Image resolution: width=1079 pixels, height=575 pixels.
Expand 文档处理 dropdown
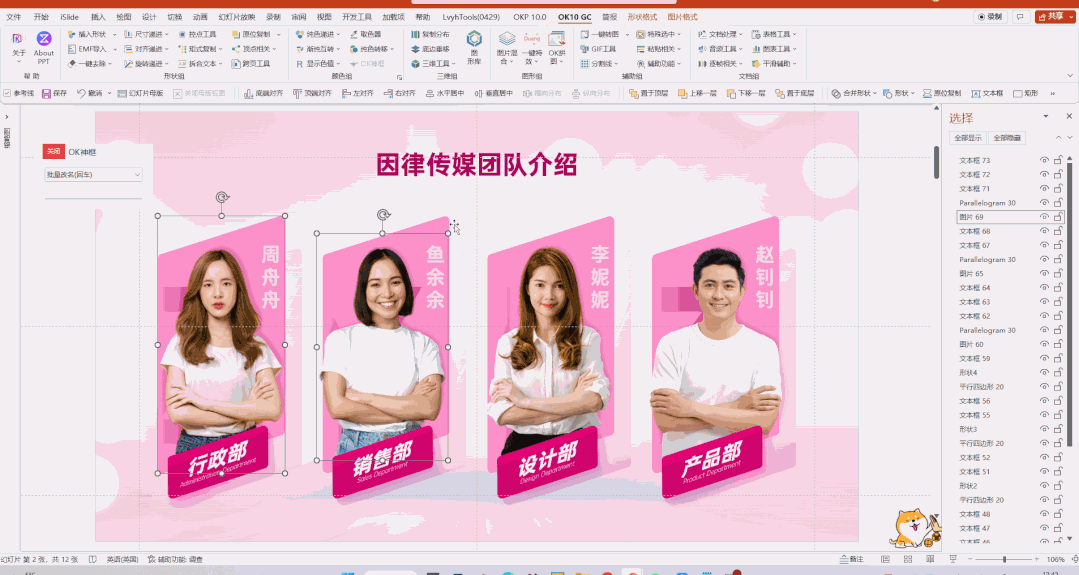(740, 34)
